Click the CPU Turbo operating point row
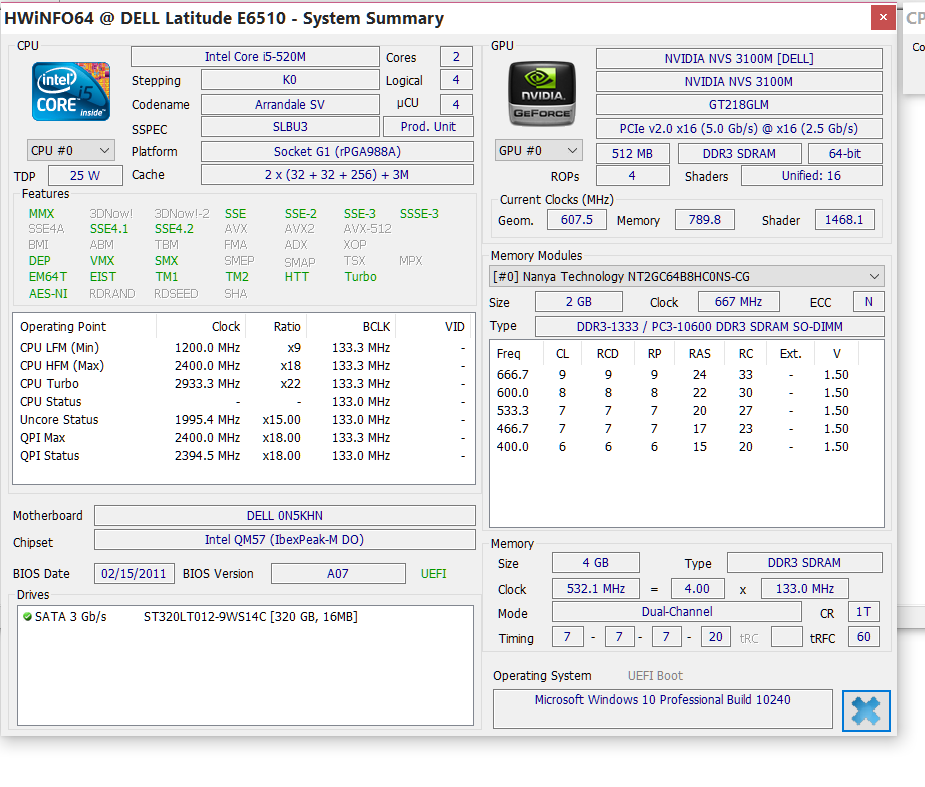Screen dimensions: 925x787 [x=130, y=384]
